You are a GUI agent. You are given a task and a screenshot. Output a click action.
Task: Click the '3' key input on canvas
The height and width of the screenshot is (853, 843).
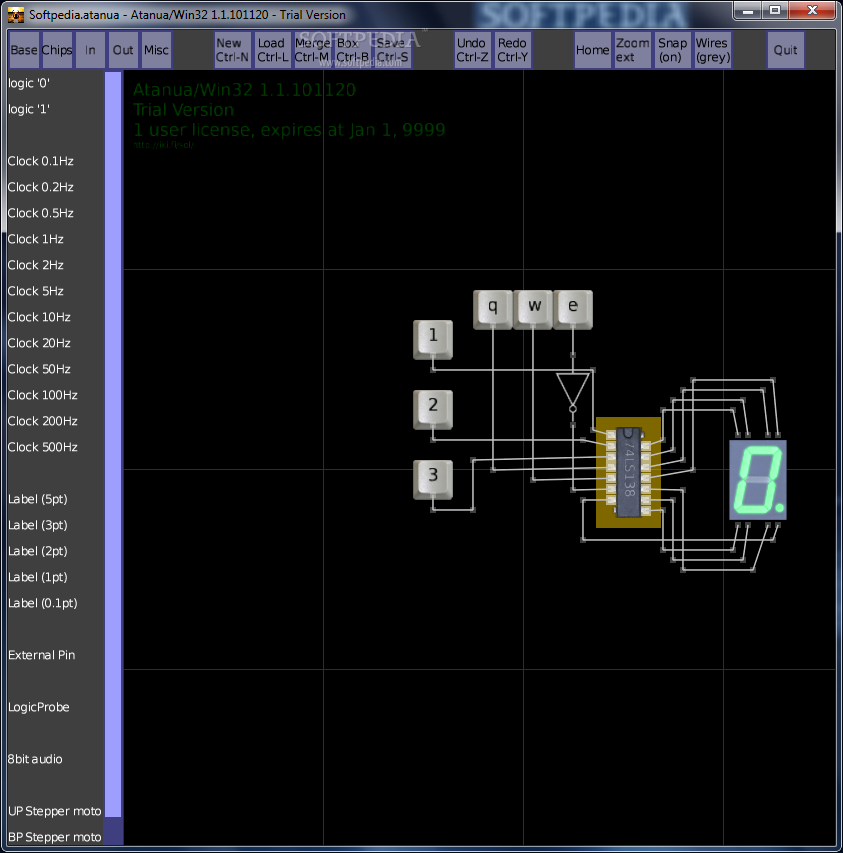click(433, 479)
